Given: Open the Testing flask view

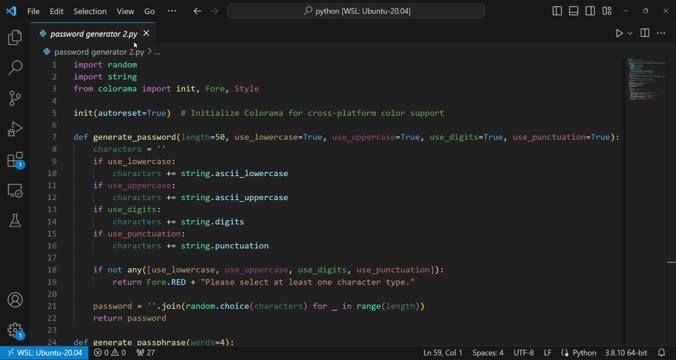Looking at the screenshot, I should tap(15, 221).
